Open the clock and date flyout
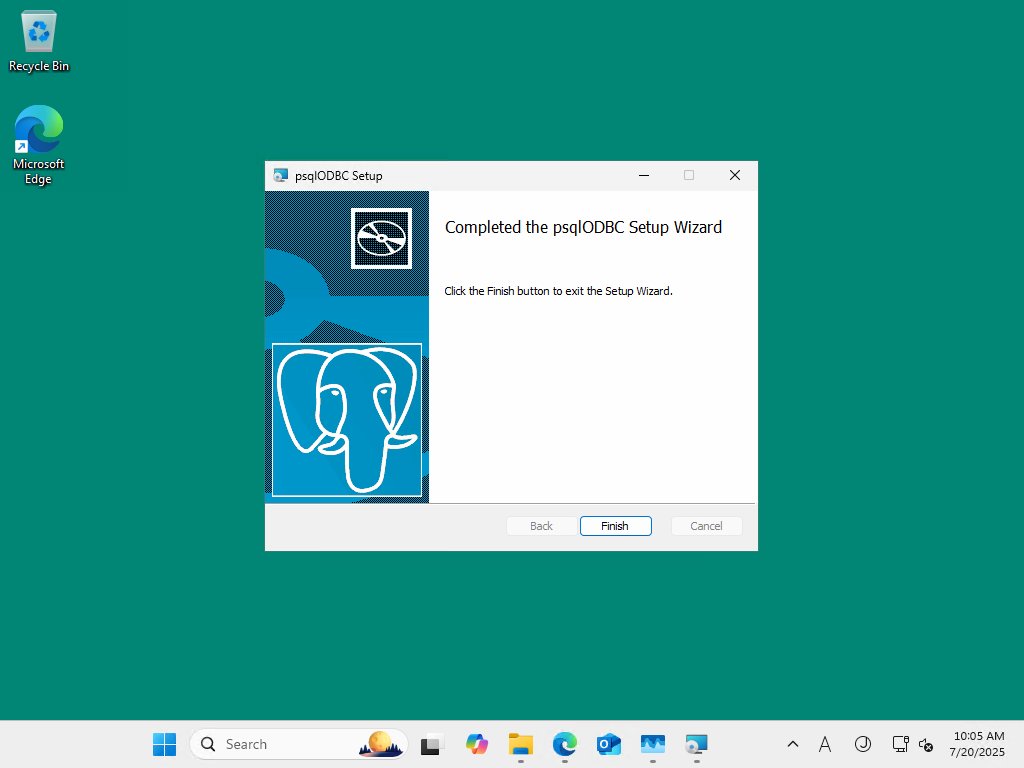The width and height of the screenshot is (1024, 768). click(977, 744)
